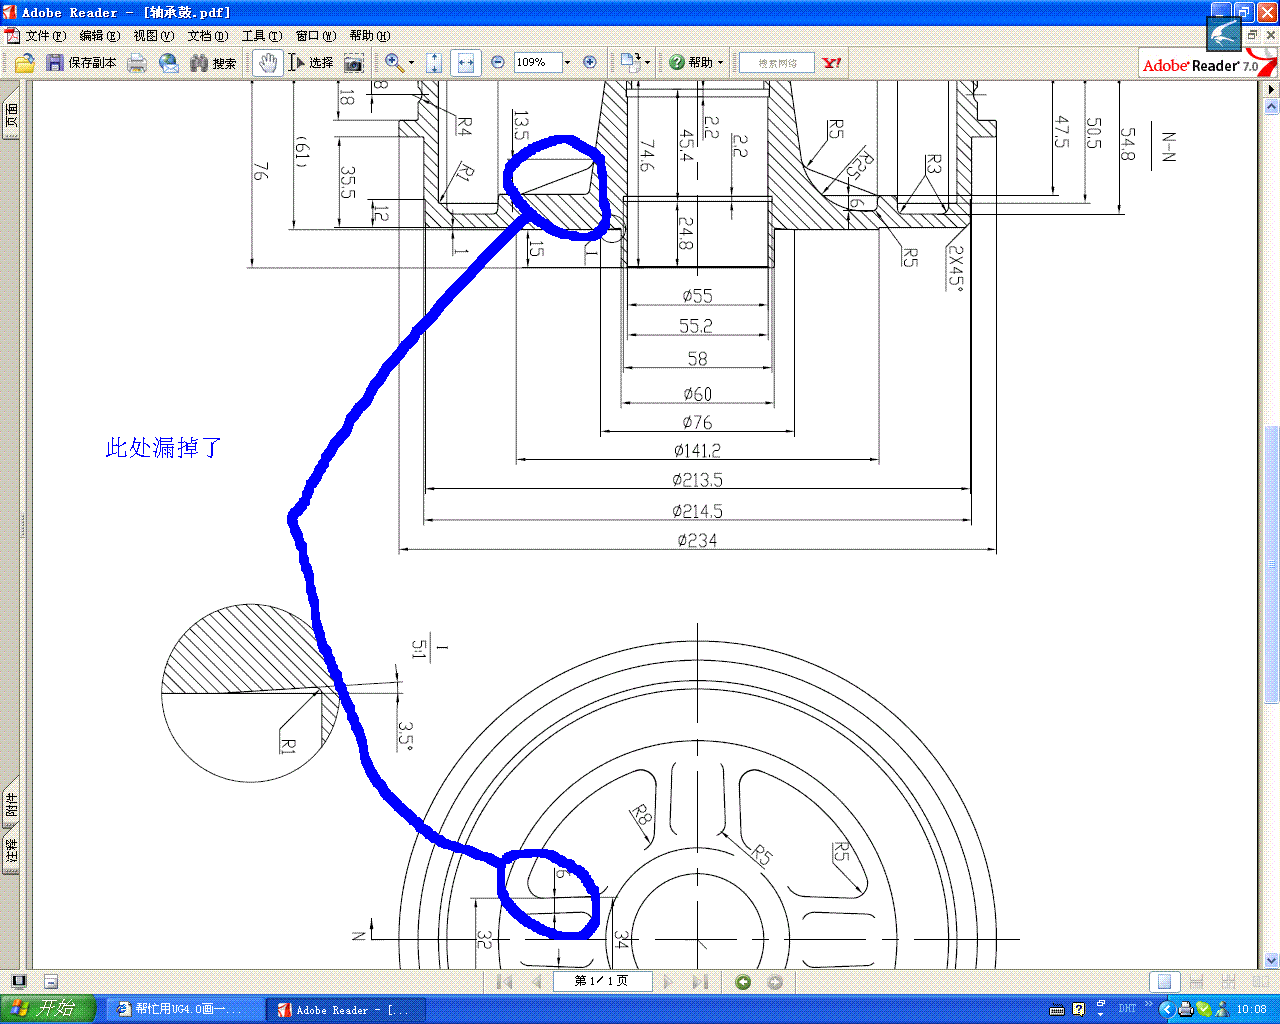The width and height of the screenshot is (1280, 1024).
Task: Click the Fit Width view icon
Action: point(465,63)
